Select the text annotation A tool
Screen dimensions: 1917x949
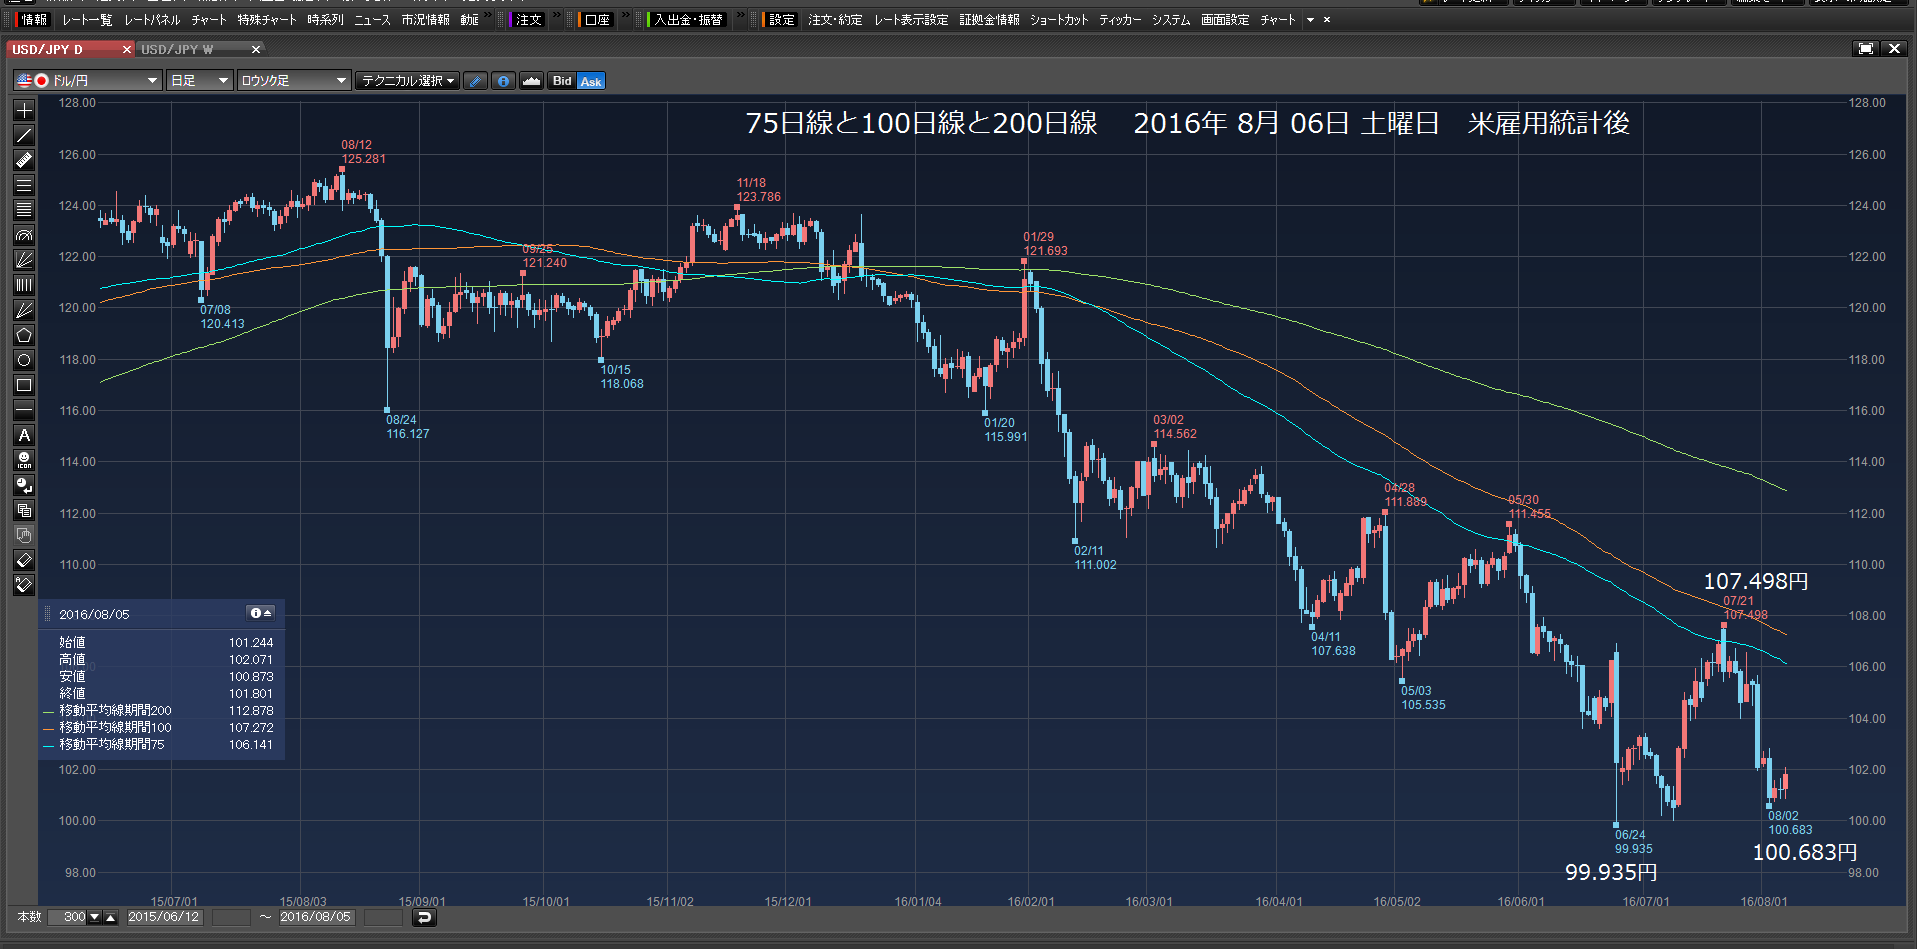point(24,435)
